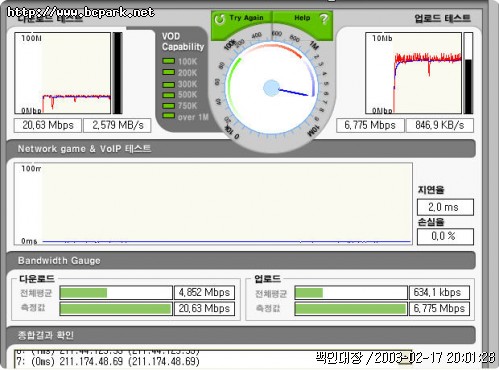The height and width of the screenshot is (370, 500).
Task: Select the 500K VOD capability indicator
Action: point(168,95)
